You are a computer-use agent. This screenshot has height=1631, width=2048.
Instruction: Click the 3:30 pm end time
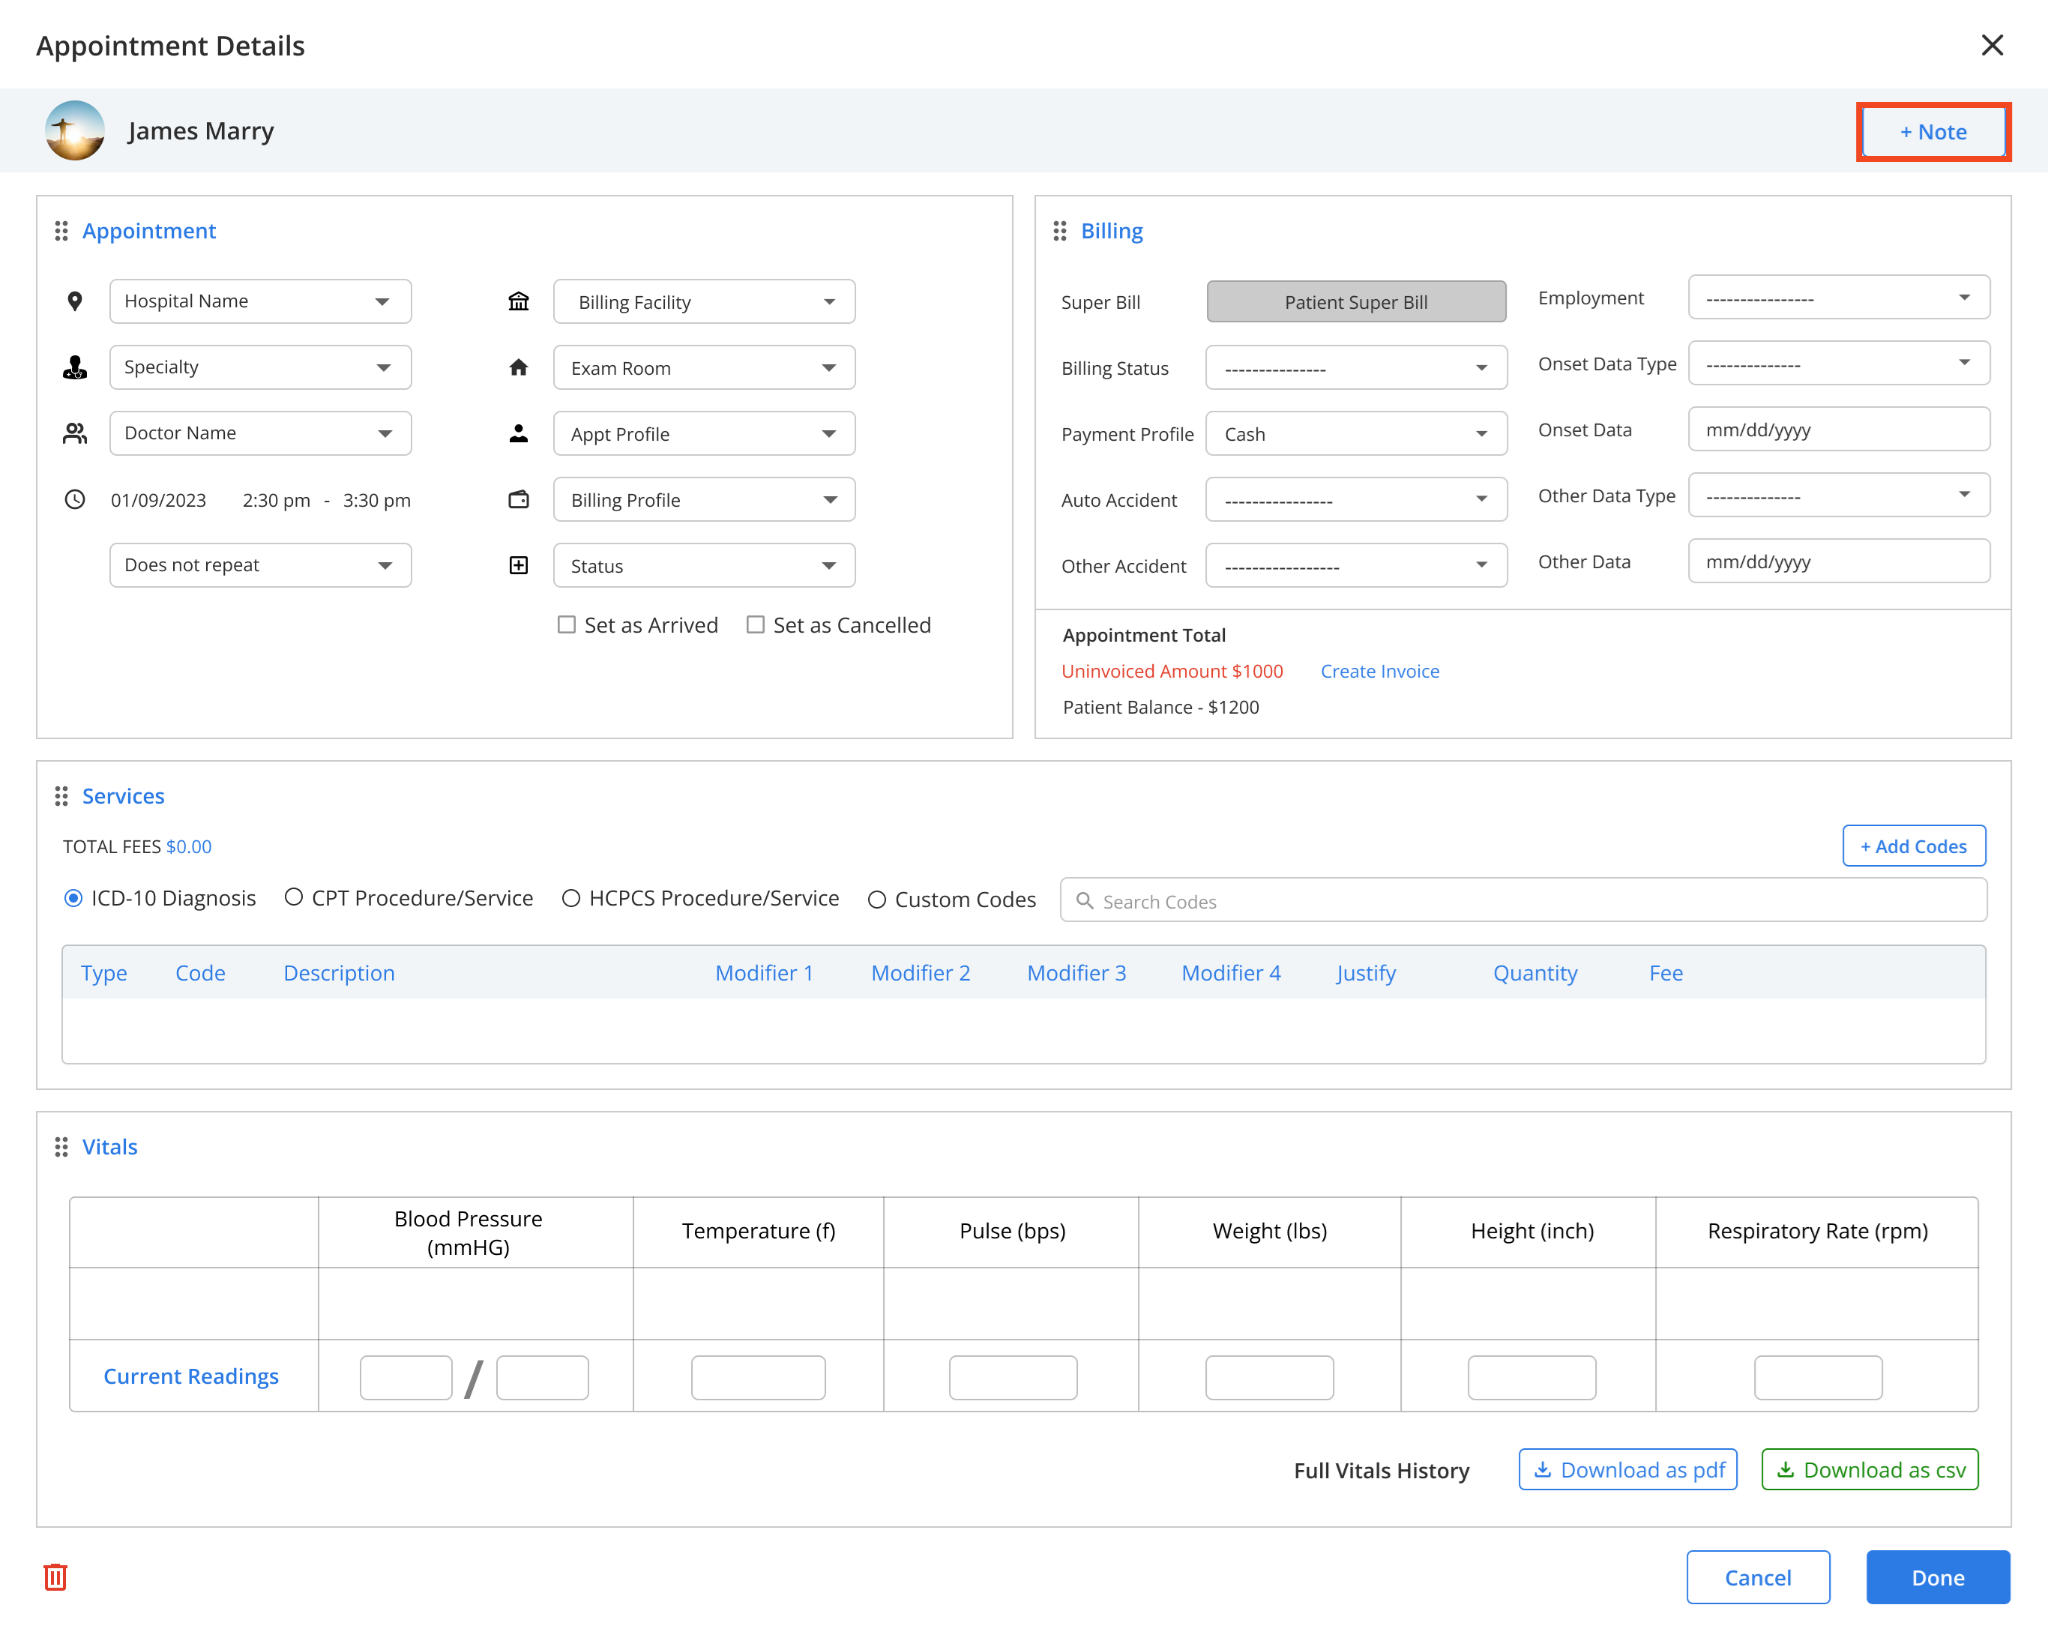pyautogui.click(x=376, y=500)
